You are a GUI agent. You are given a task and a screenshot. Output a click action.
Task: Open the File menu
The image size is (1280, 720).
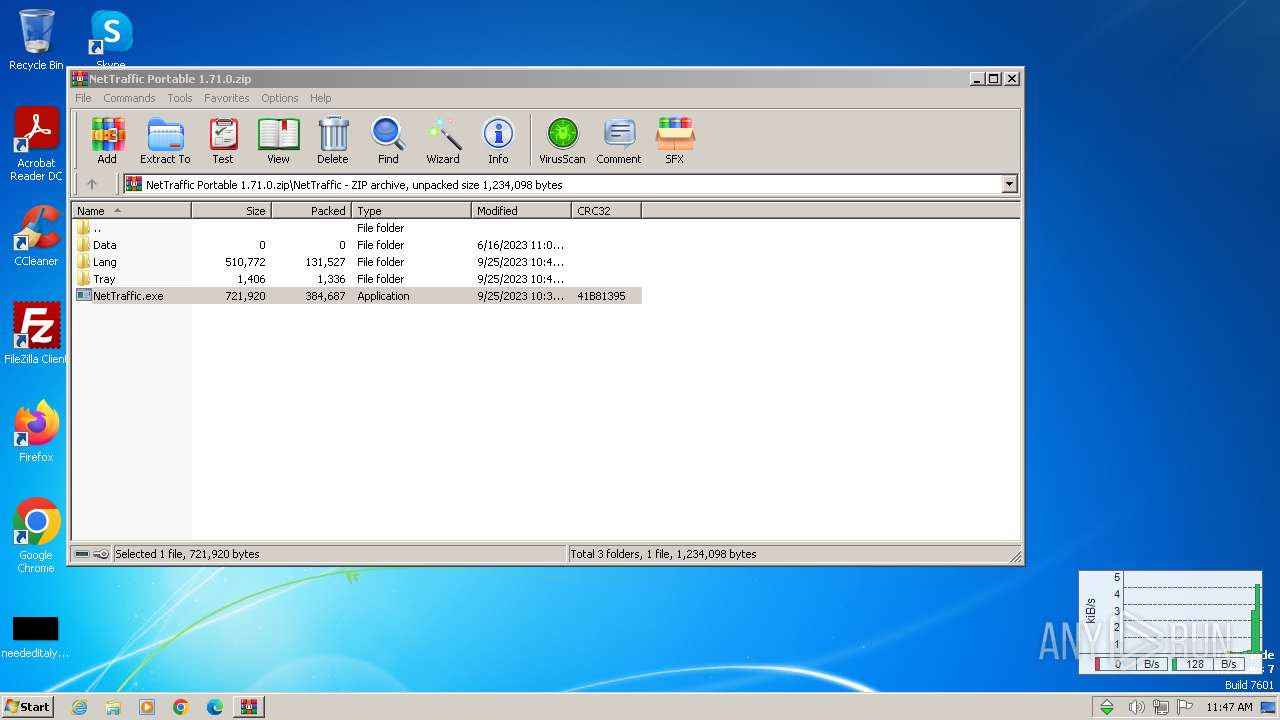83,98
